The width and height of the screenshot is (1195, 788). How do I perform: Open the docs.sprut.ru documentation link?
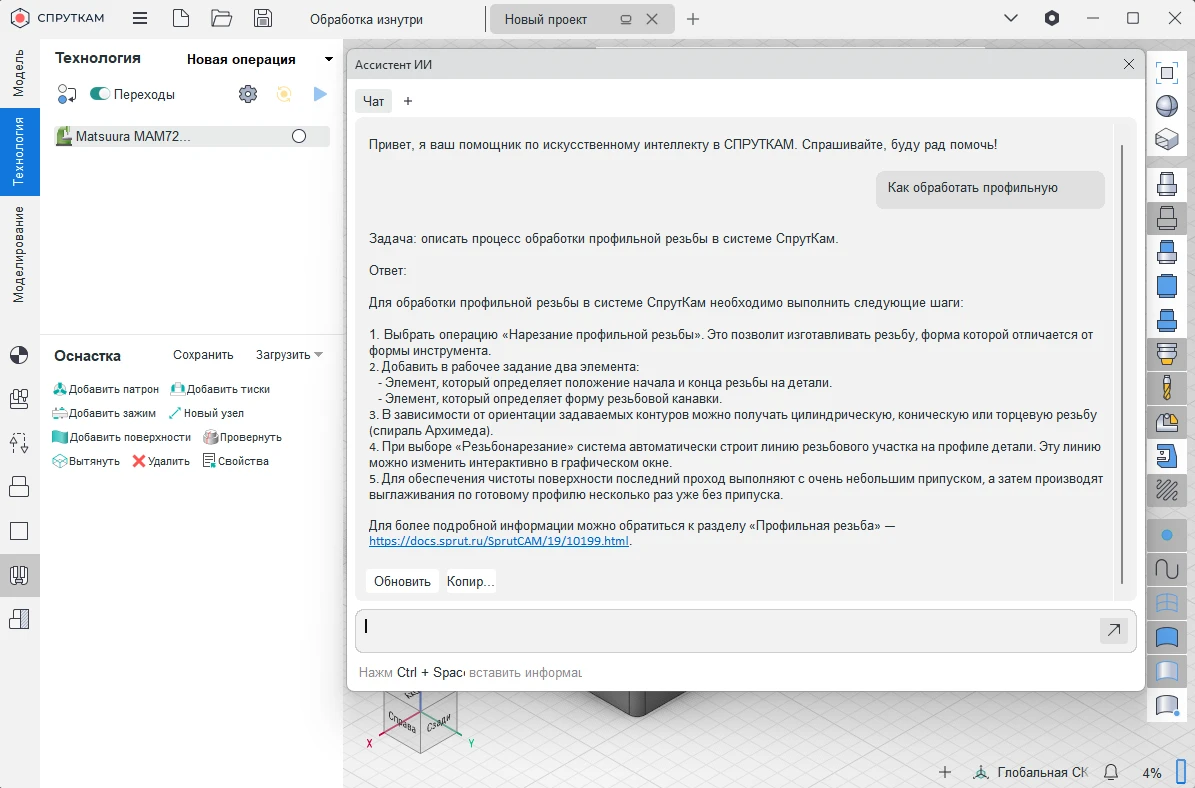499,541
